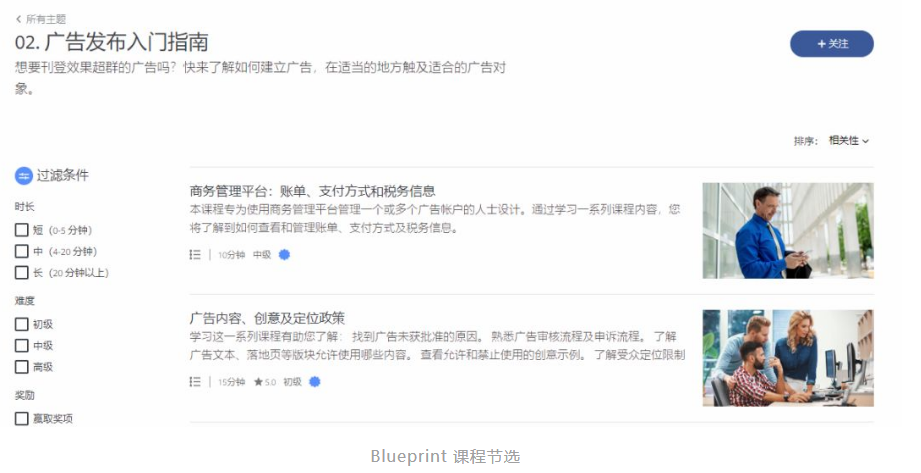Screen dimensions: 921x473
Task: Enable the 长 (20 分钟以上) filter
Action: point(22,273)
